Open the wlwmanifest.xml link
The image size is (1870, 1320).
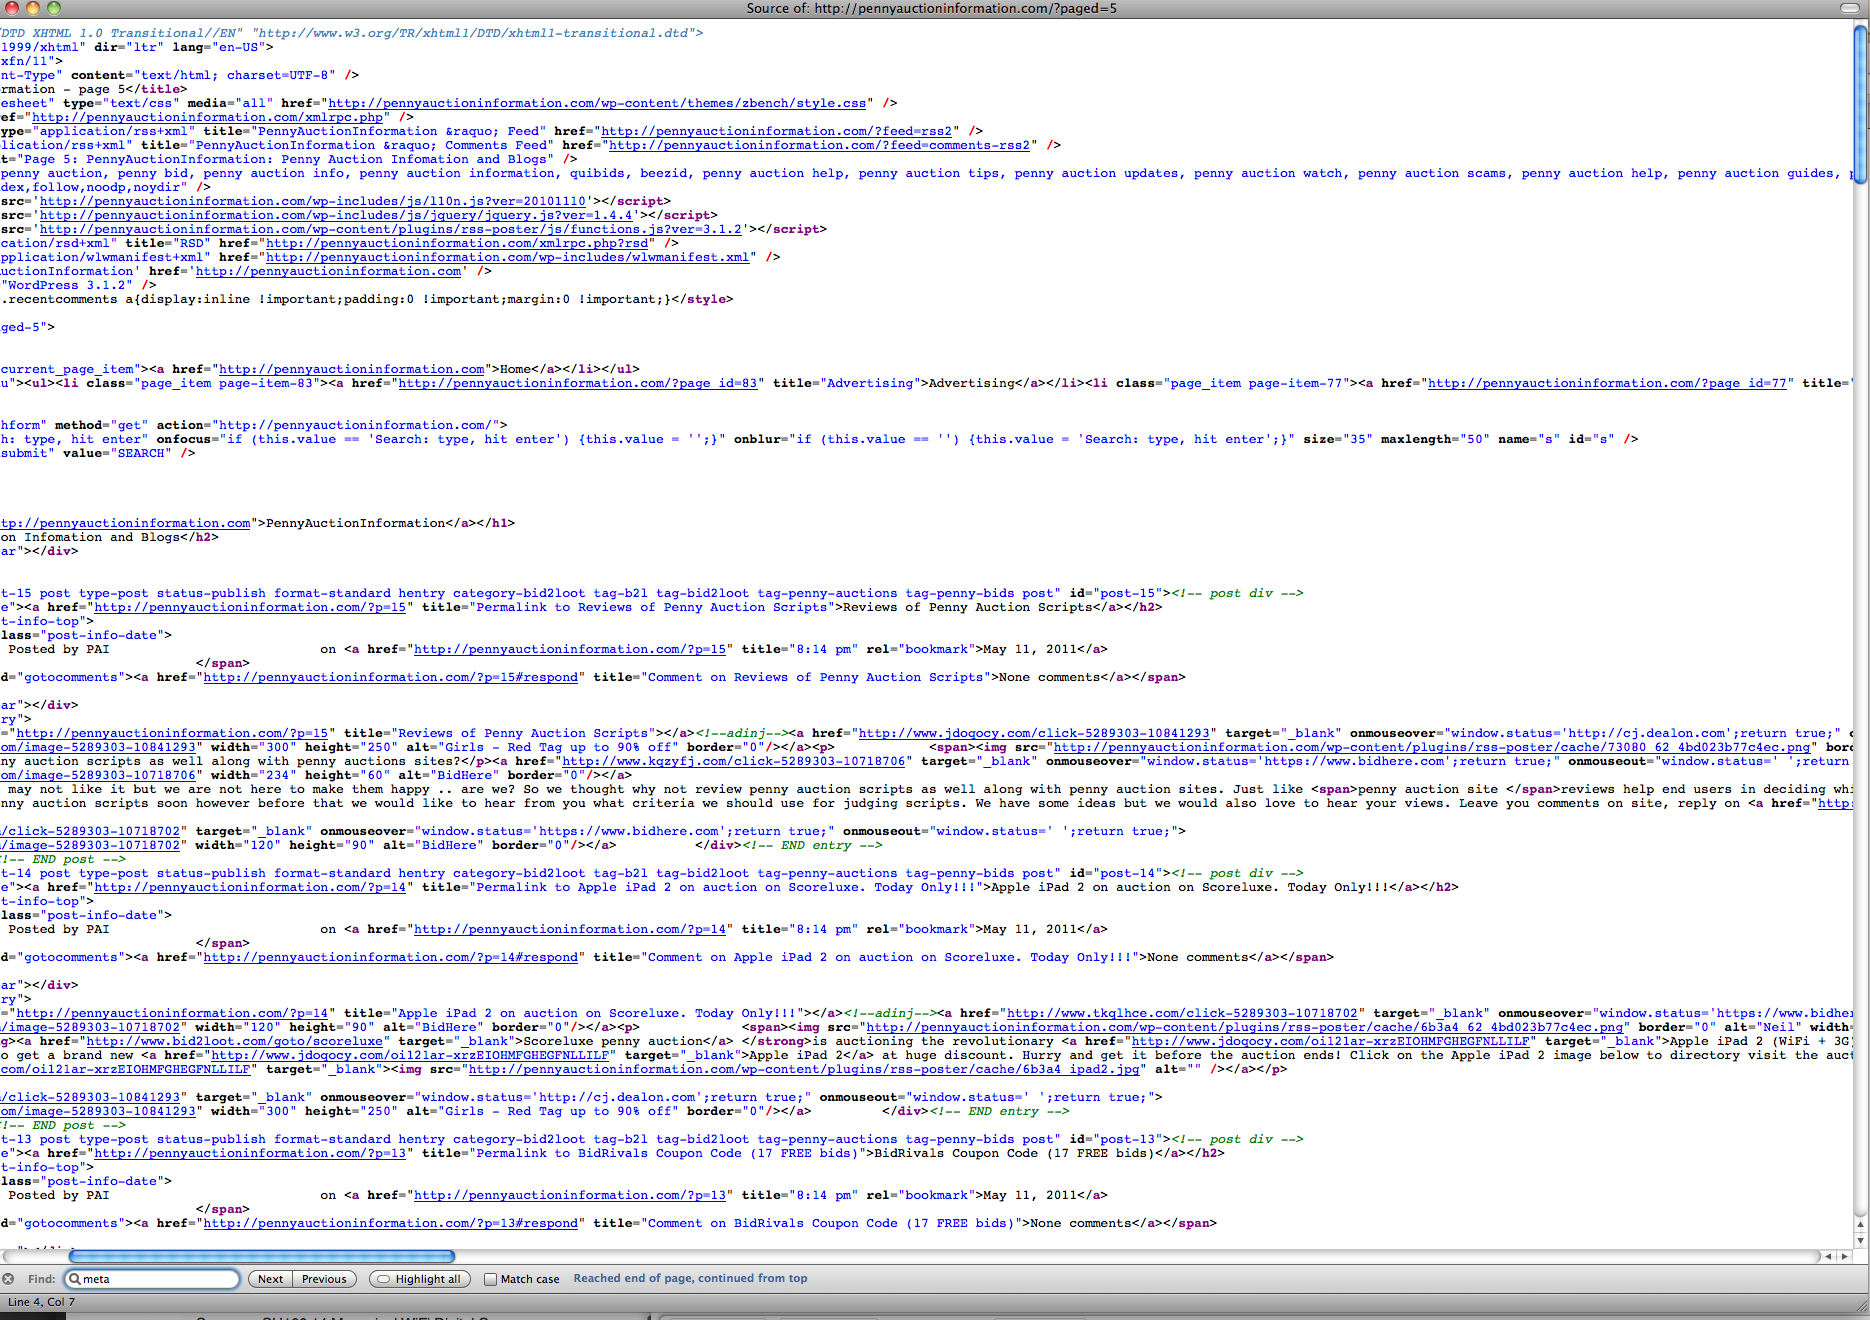tap(508, 257)
